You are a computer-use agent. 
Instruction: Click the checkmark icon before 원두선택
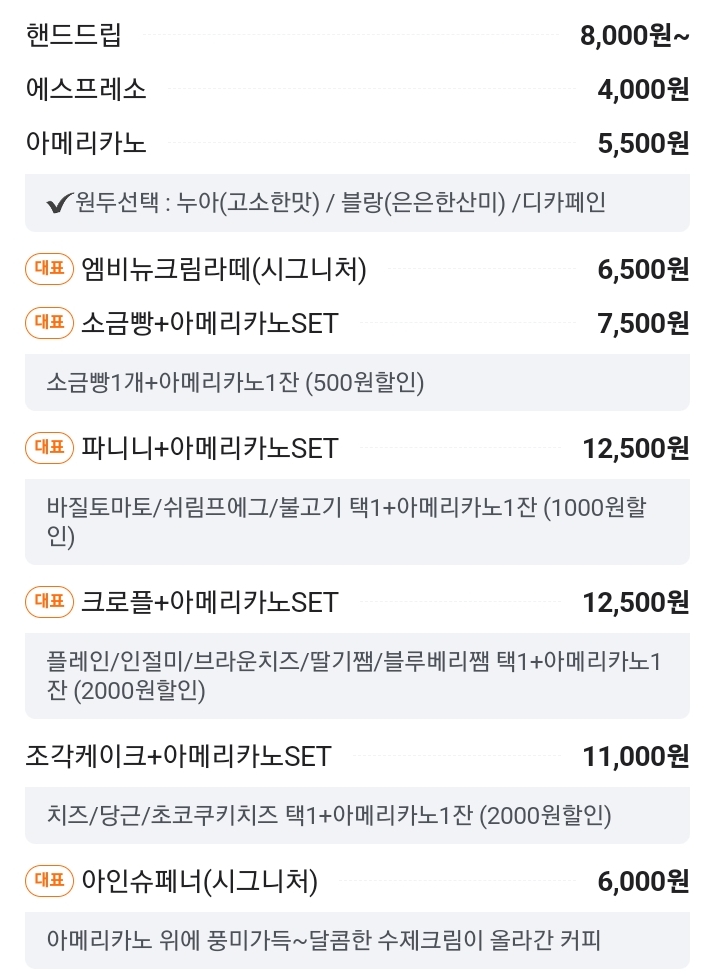(x=59, y=204)
